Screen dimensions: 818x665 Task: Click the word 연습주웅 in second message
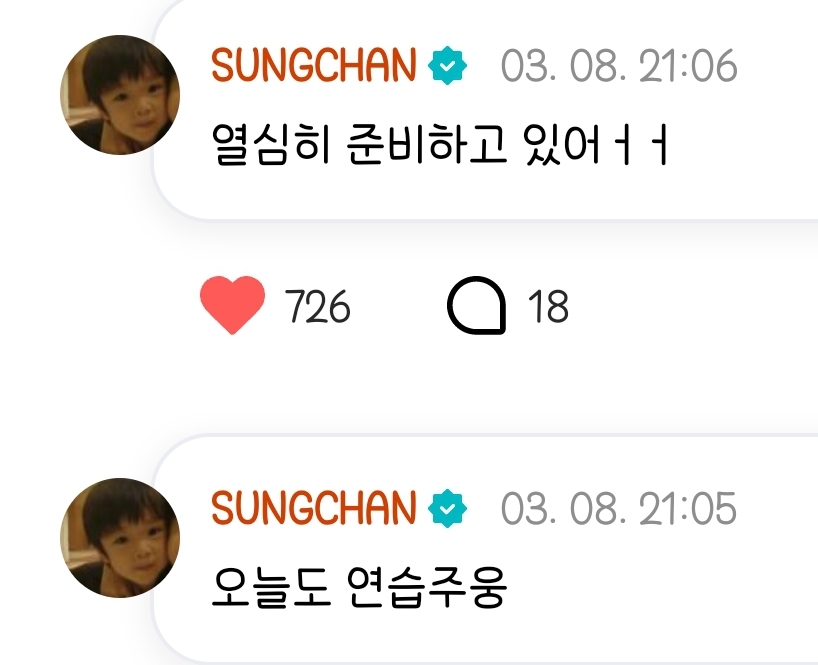coord(426,588)
